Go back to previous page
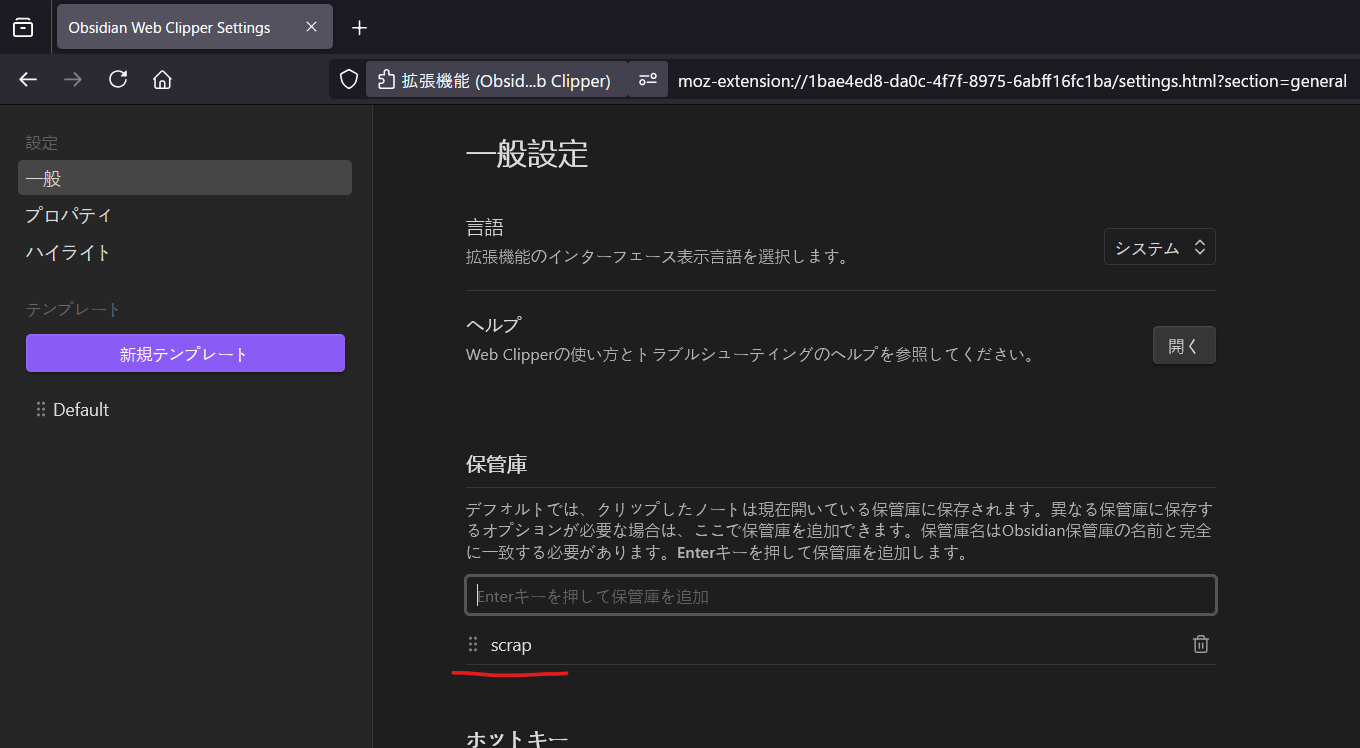The image size is (1360, 748). [28, 80]
